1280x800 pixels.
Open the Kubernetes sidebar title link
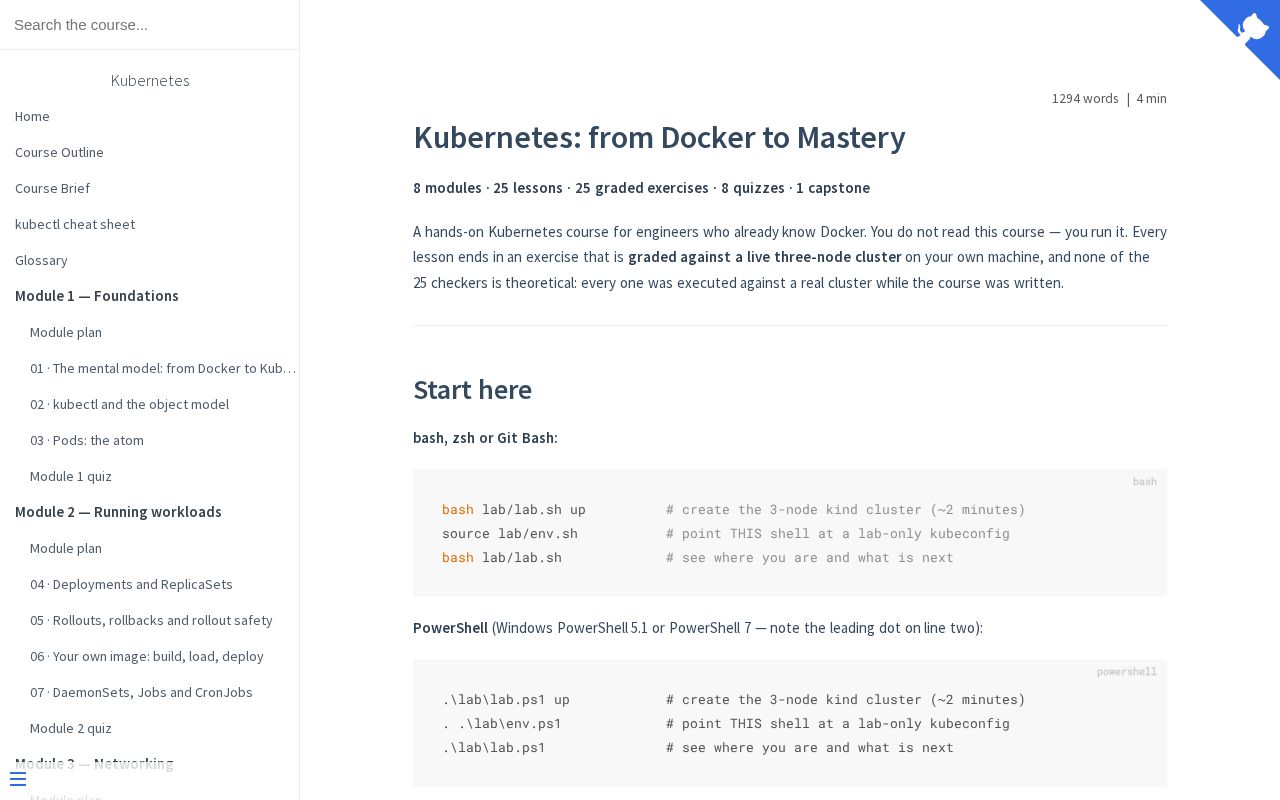tap(150, 80)
